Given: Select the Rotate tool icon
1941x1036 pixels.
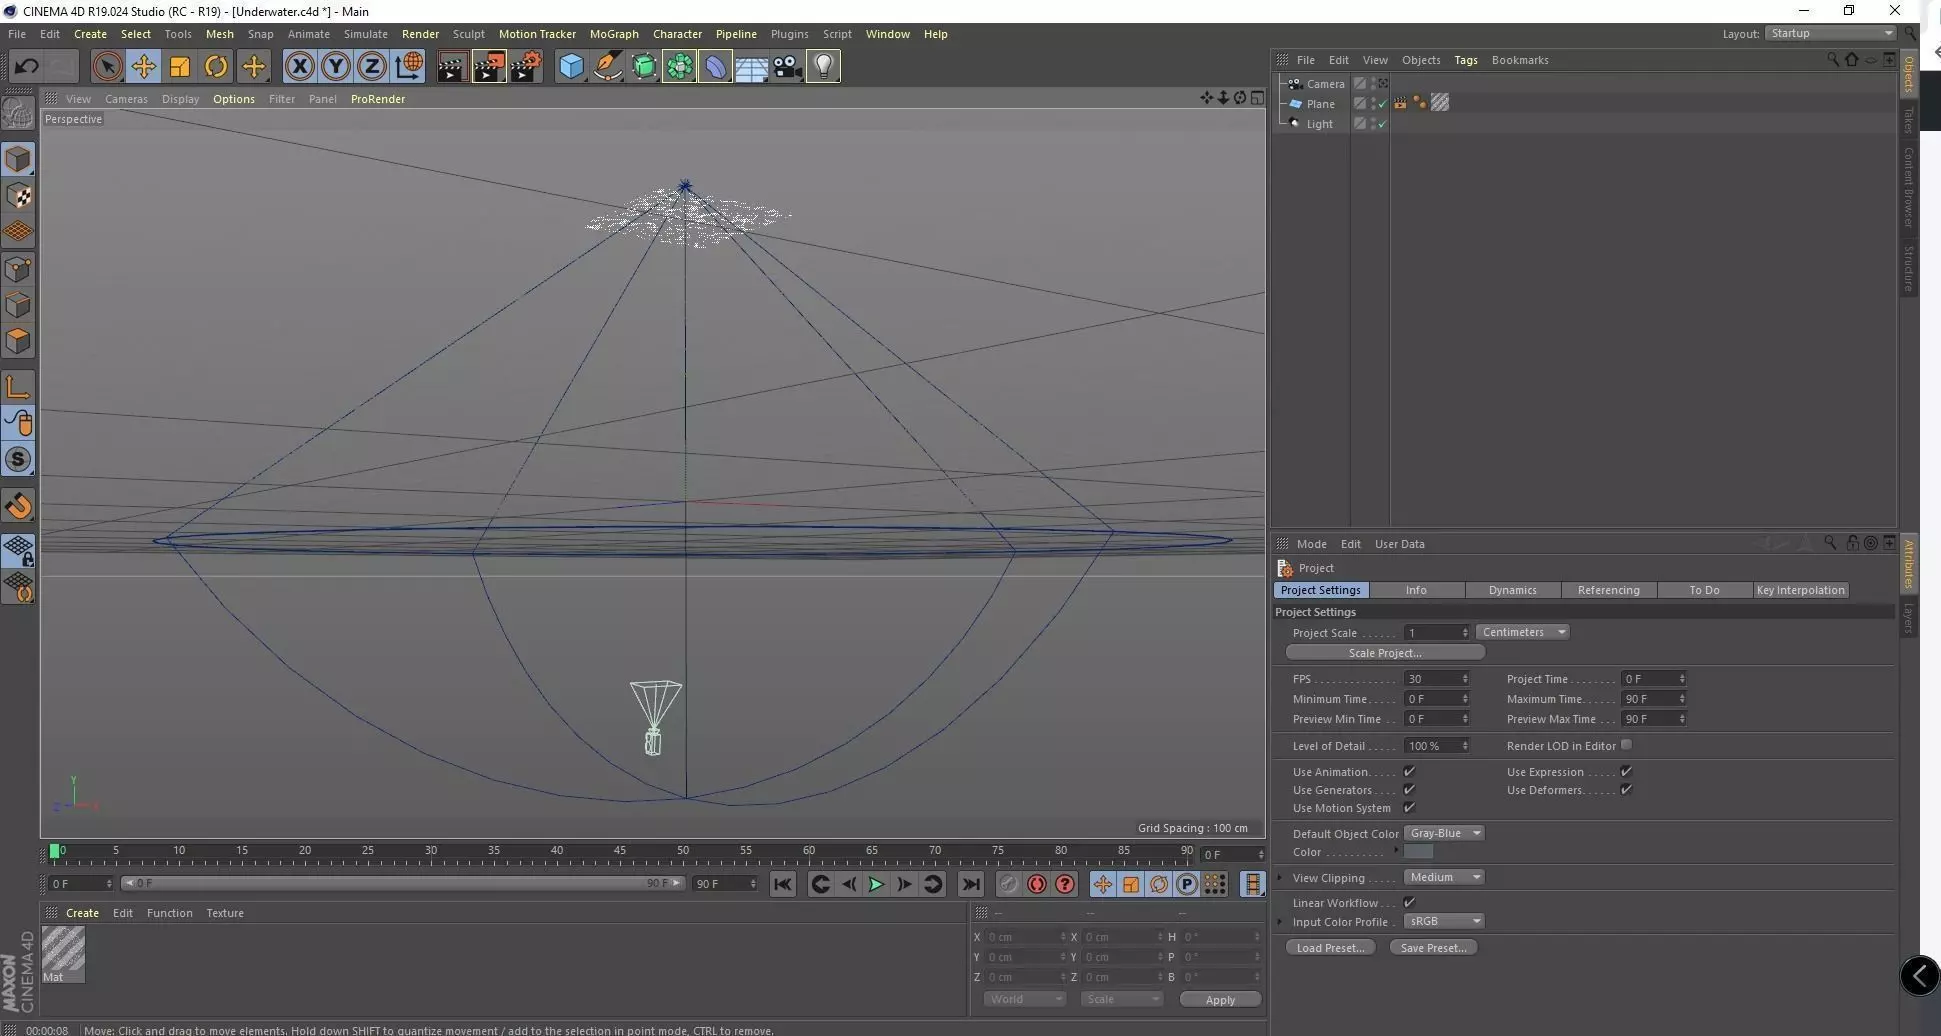Looking at the screenshot, I should tap(215, 66).
